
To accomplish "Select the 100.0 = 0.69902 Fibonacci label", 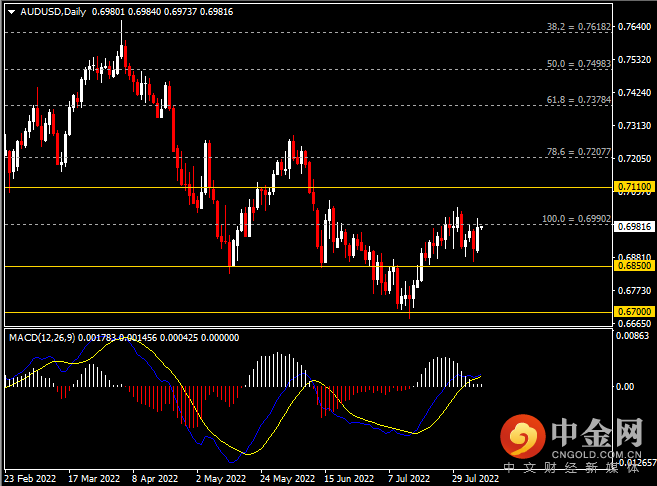I will point(577,219).
